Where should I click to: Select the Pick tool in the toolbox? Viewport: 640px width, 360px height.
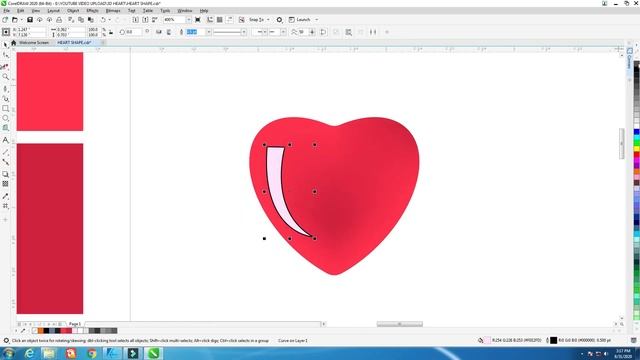[x=5, y=44]
